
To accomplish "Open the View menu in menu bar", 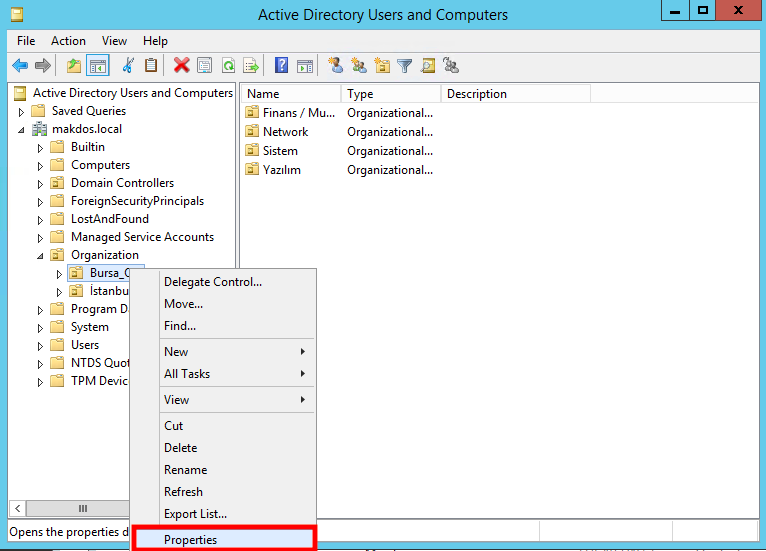I will [x=114, y=41].
